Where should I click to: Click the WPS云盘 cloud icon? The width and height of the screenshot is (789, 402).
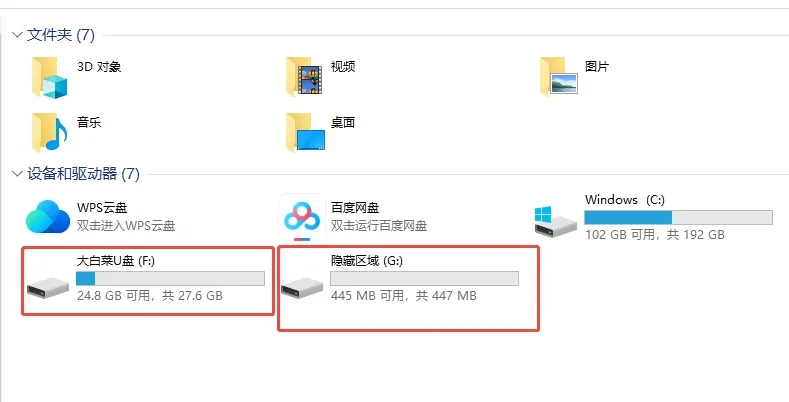48,216
